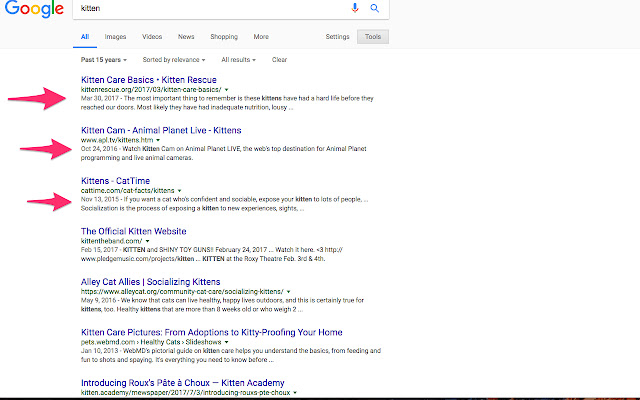Screen dimensions: 640x400
Task: Click the kittenrescue.org green URL text
Action: pos(151,90)
